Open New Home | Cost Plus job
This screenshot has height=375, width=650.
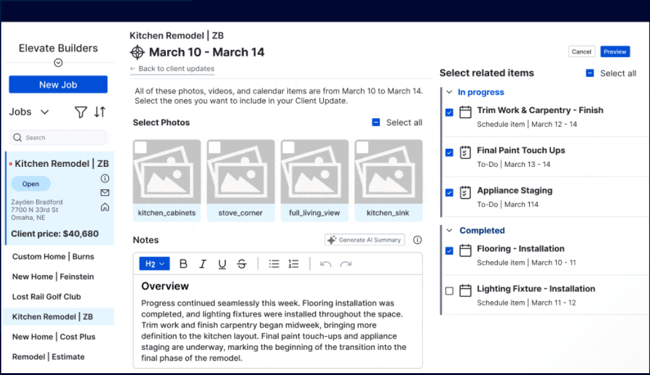[x=54, y=337]
